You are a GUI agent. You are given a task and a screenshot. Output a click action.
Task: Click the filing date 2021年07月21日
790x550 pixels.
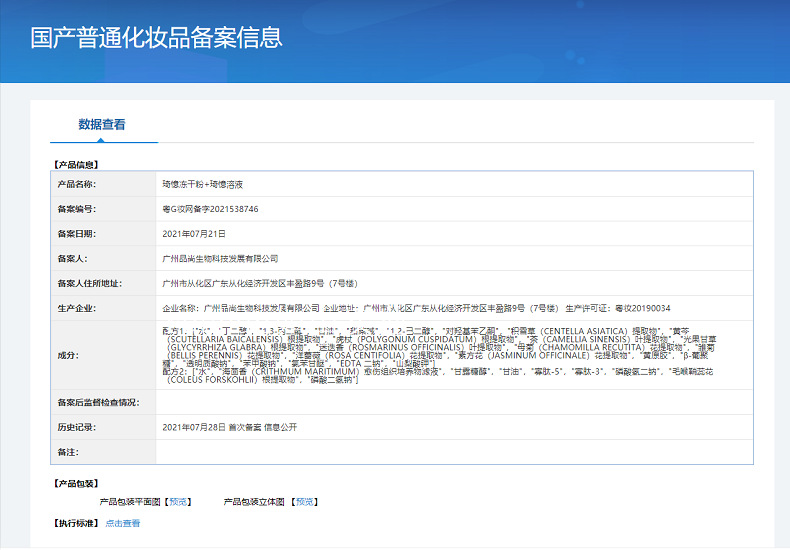click(x=194, y=233)
